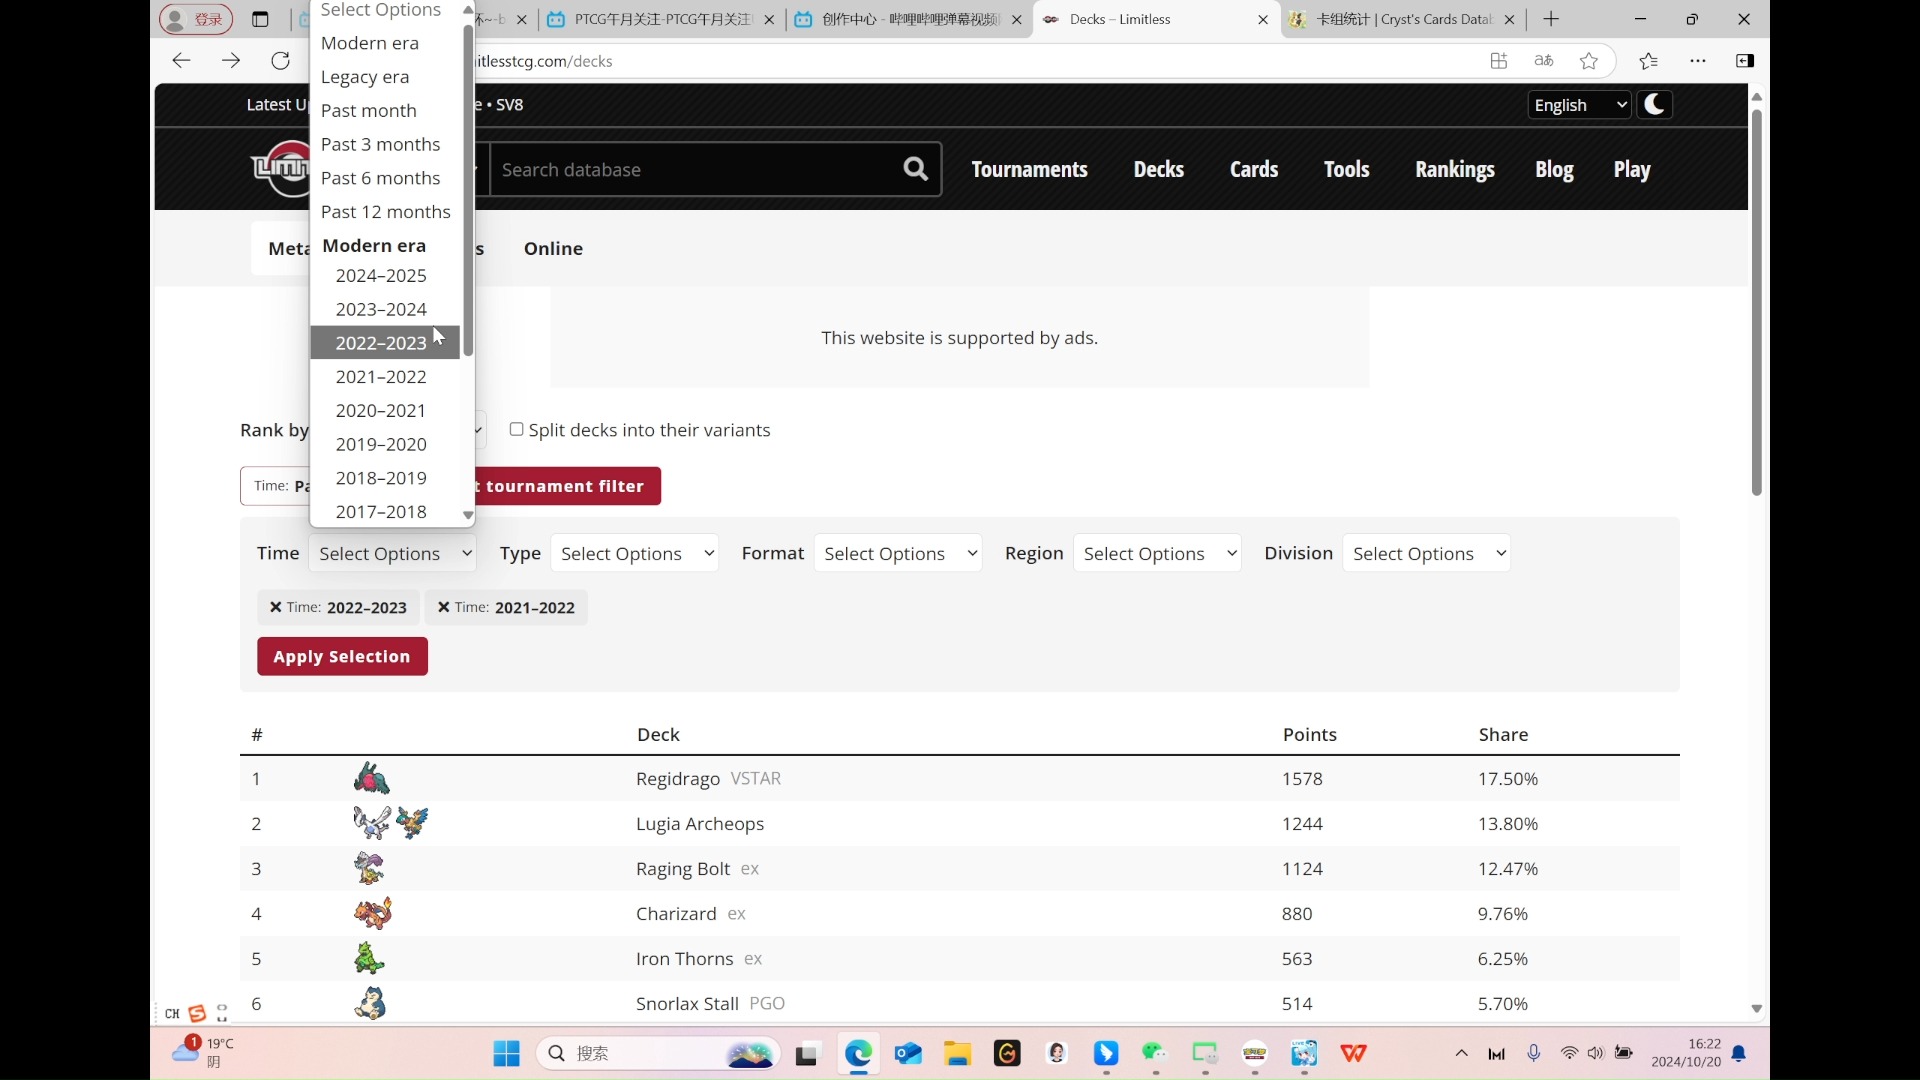The width and height of the screenshot is (1920, 1080).
Task: Open the Blog nav link
Action: [1554, 169]
